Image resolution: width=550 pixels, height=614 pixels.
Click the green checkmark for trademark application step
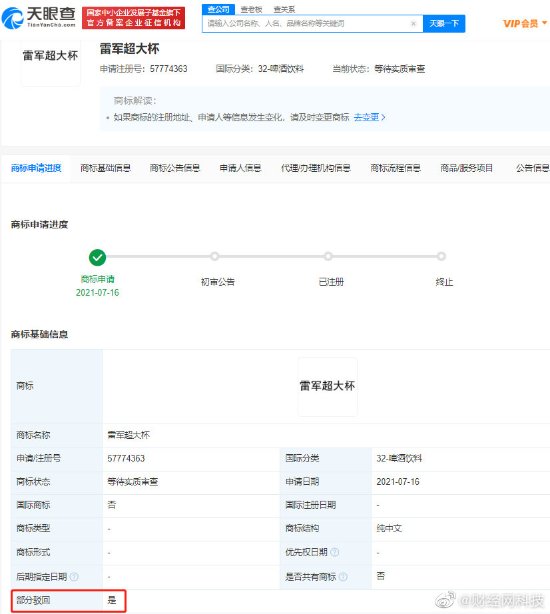97,257
